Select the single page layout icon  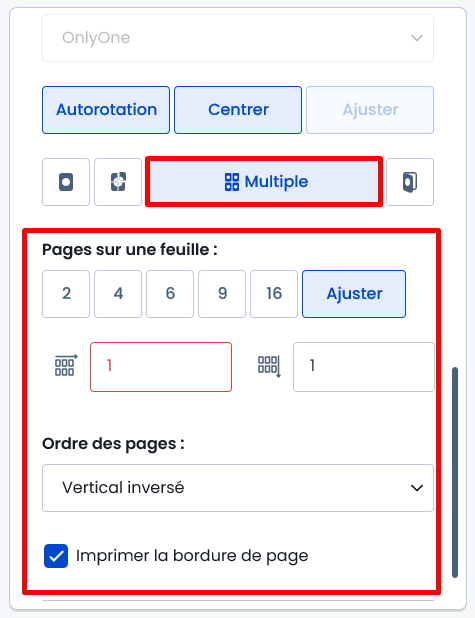click(66, 182)
